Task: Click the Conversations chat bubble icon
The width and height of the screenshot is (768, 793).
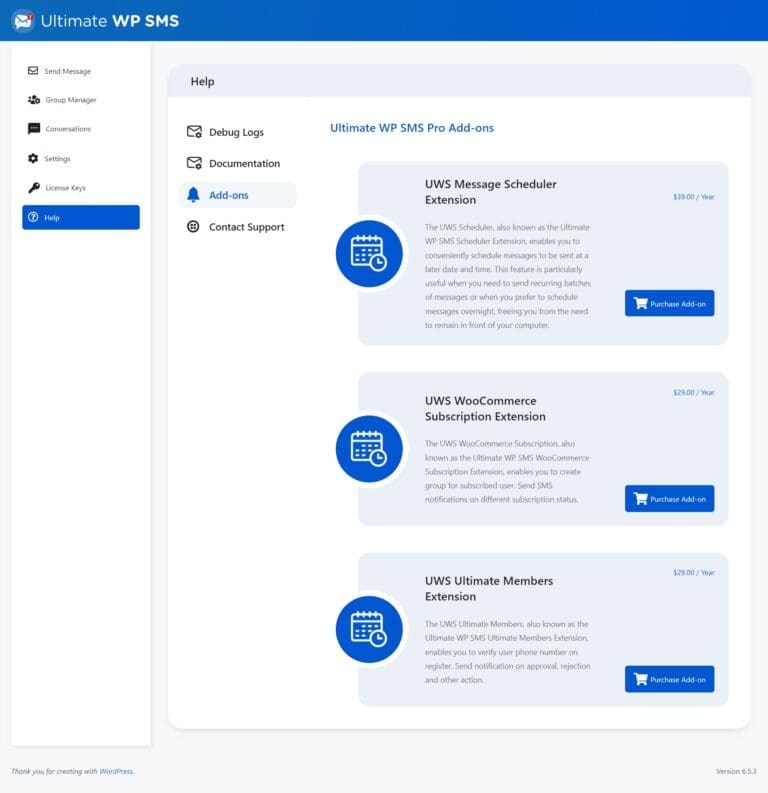Action: coord(34,128)
